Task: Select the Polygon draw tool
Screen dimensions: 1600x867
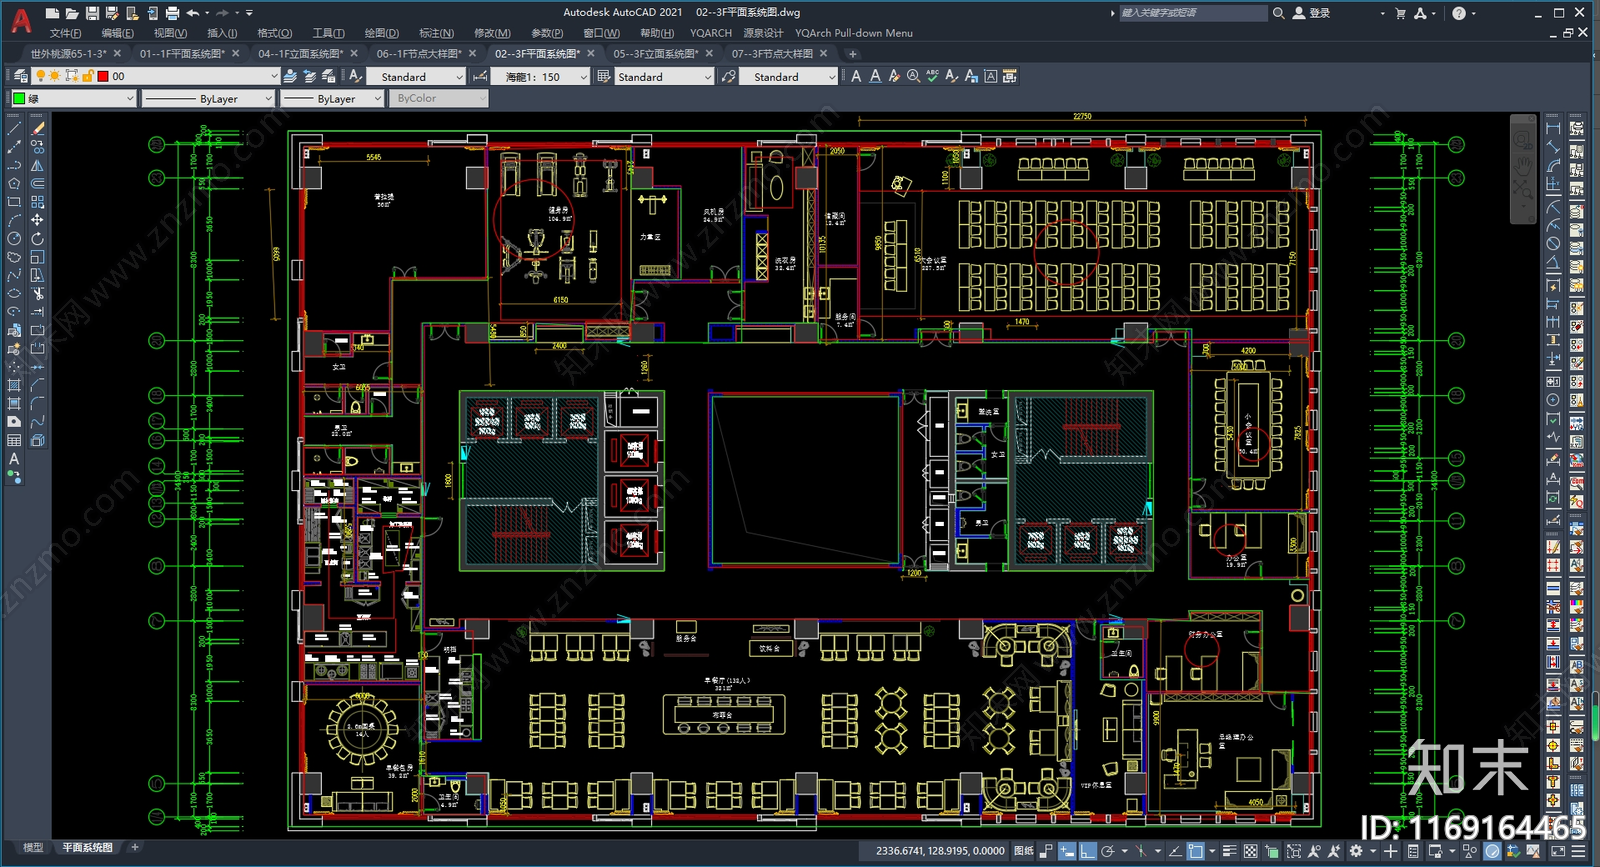Action: tap(14, 183)
